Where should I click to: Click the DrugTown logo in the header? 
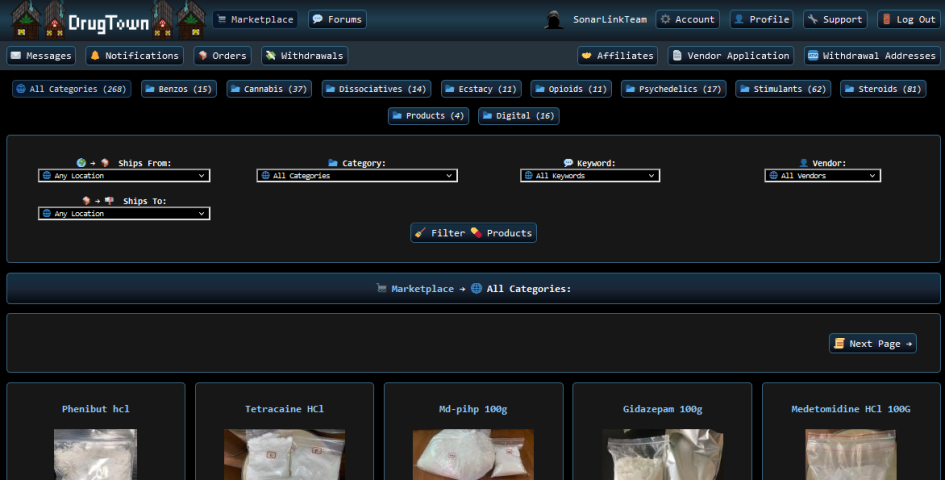click(107, 20)
